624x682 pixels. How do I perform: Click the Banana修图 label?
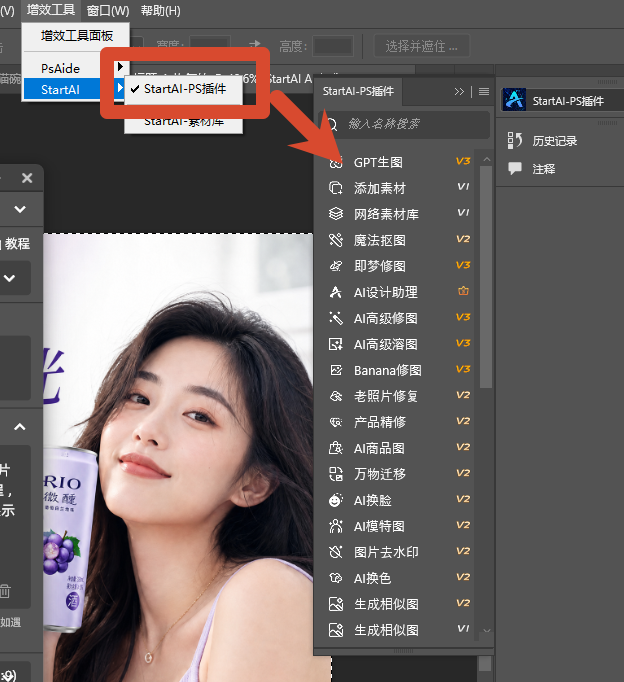coord(387,371)
